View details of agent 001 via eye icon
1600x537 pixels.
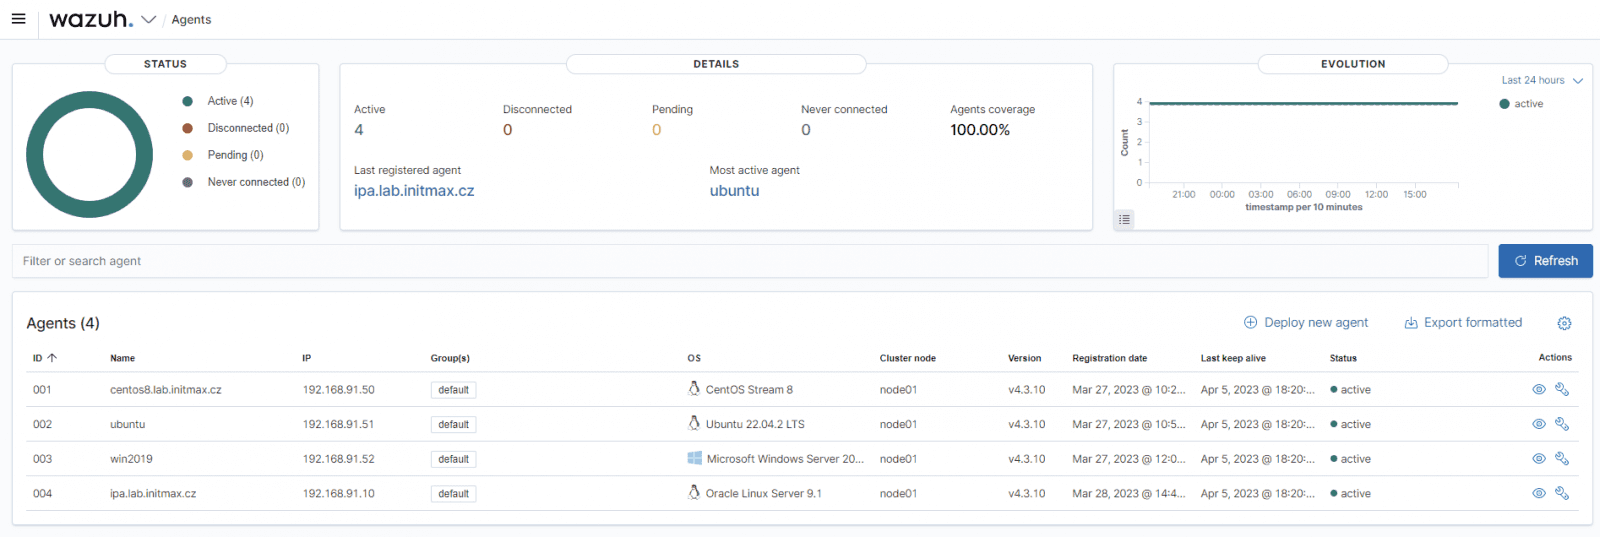[x=1539, y=390]
